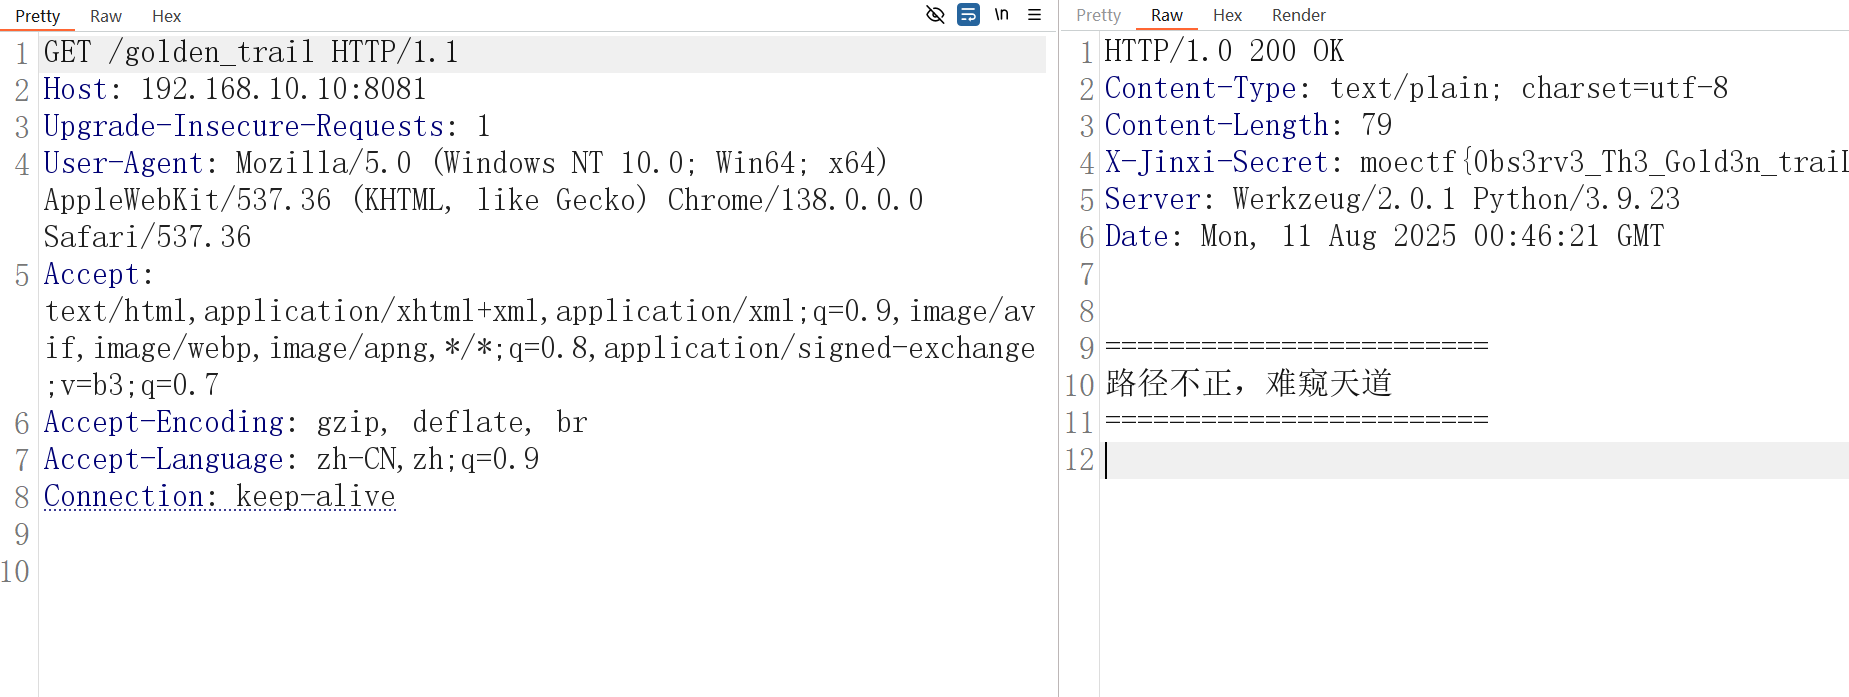Toggle the \n show newlines icon
Image resolution: width=1849 pixels, height=697 pixels.
[1001, 15]
